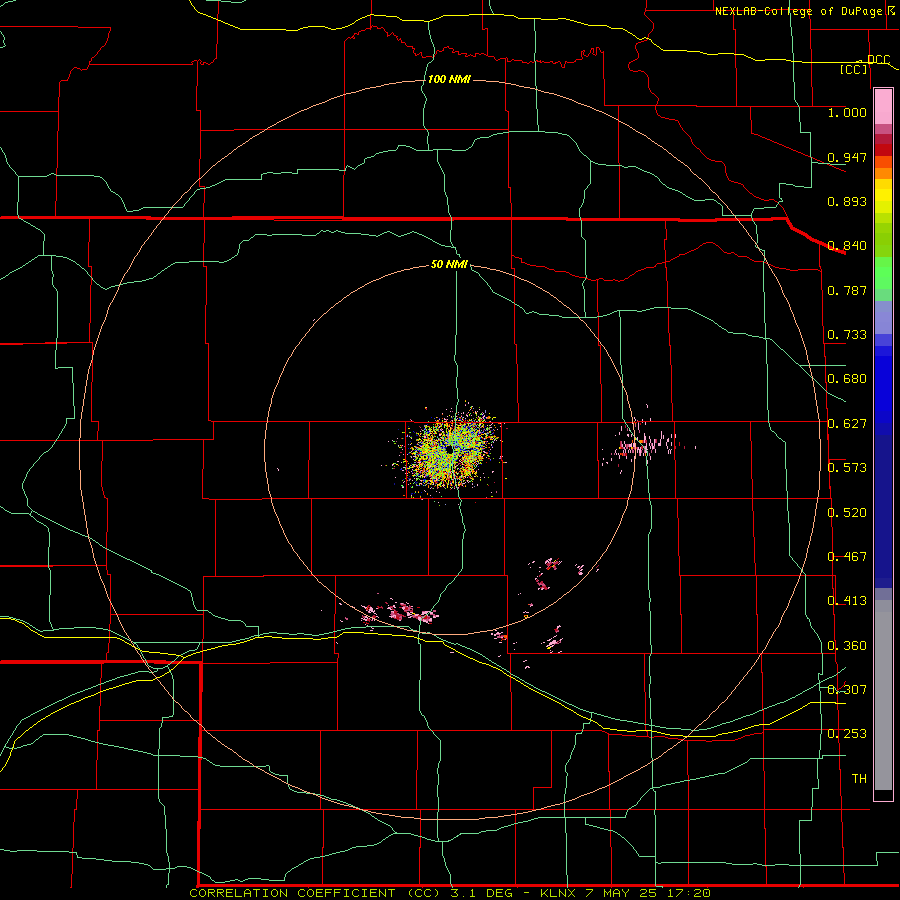
Task: Click the DCC label near the top right
Action: pos(878,59)
